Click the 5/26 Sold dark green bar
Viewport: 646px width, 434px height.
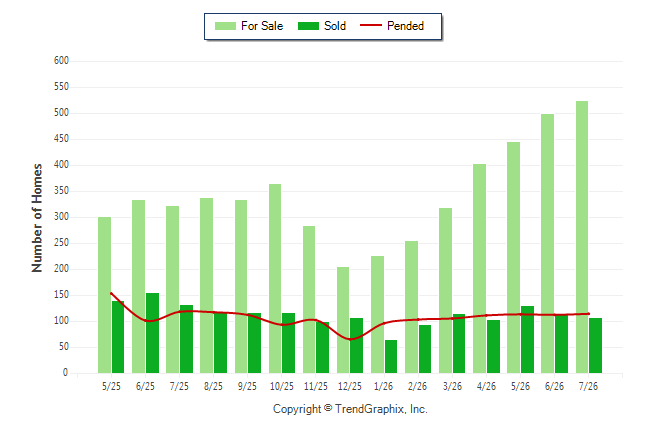[527, 340]
